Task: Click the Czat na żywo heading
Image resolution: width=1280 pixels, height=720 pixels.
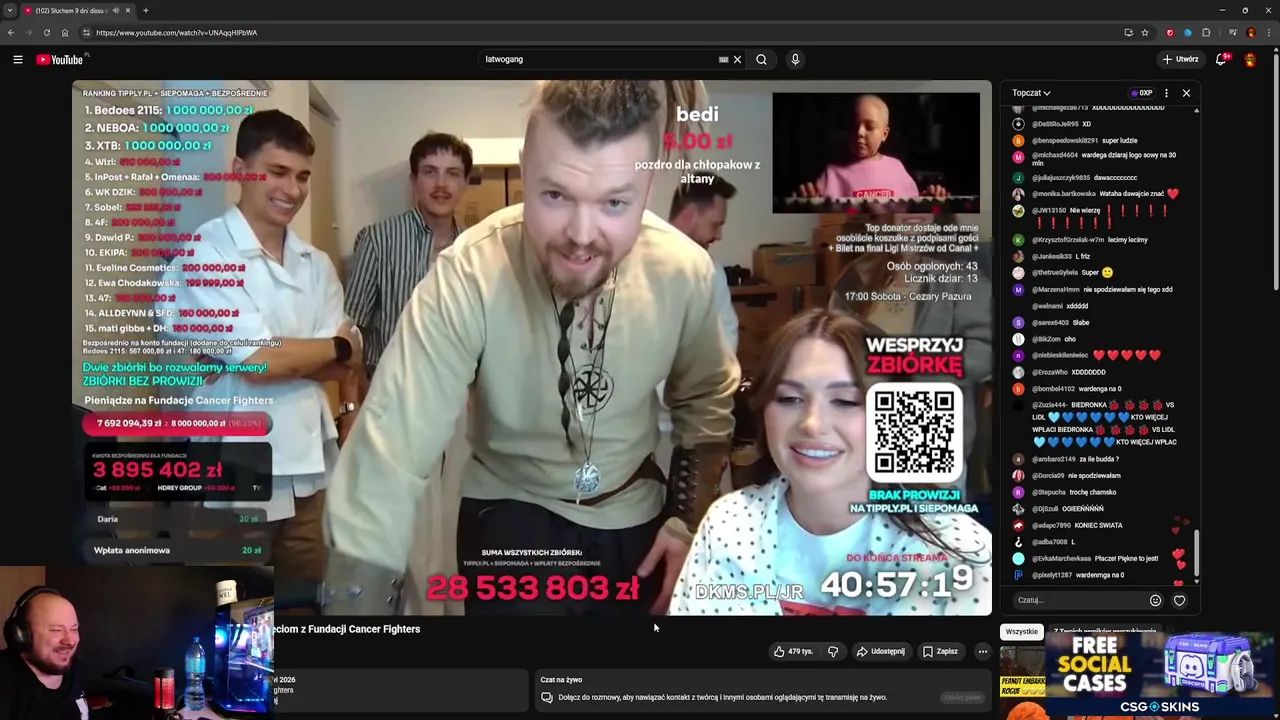Action: point(561,680)
